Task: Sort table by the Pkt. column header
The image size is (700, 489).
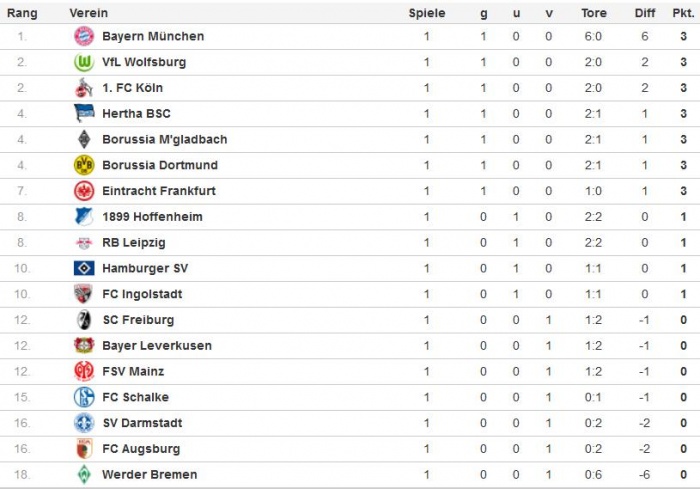Action: click(x=682, y=13)
